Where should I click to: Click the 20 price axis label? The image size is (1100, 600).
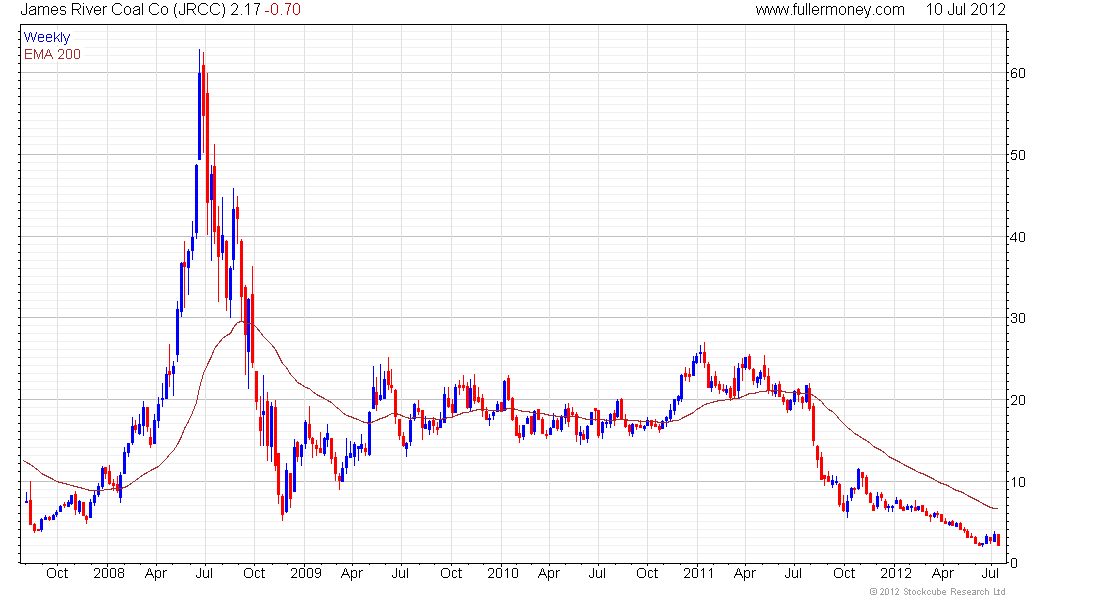pos(1017,400)
